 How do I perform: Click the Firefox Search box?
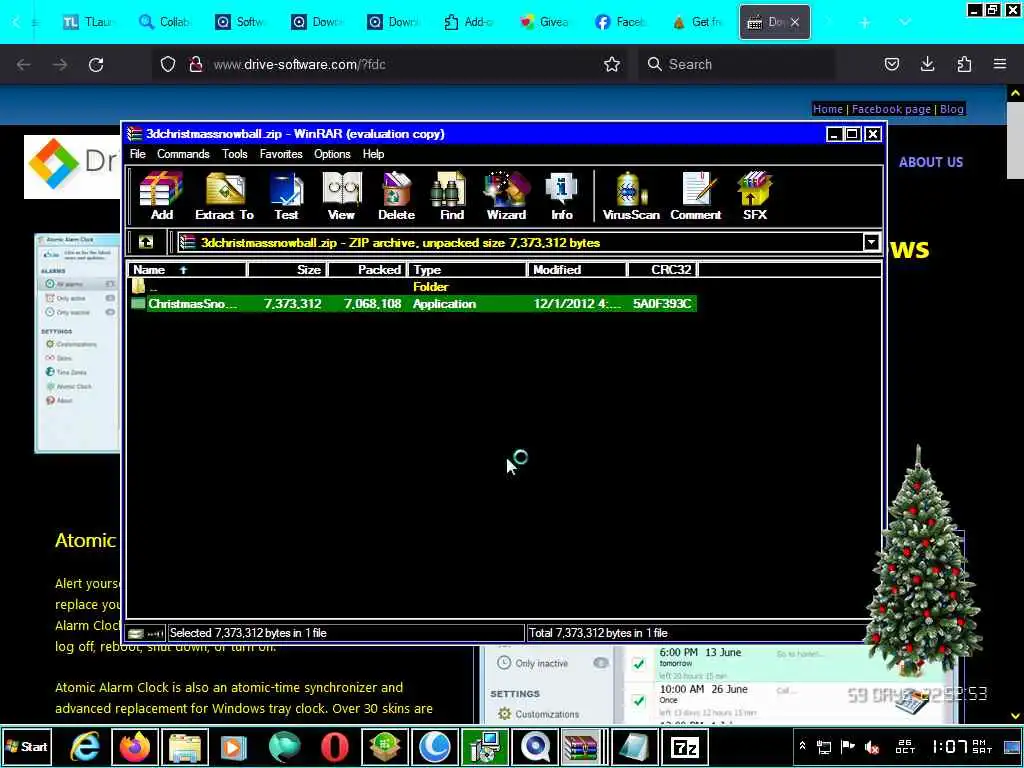tap(736, 64)
